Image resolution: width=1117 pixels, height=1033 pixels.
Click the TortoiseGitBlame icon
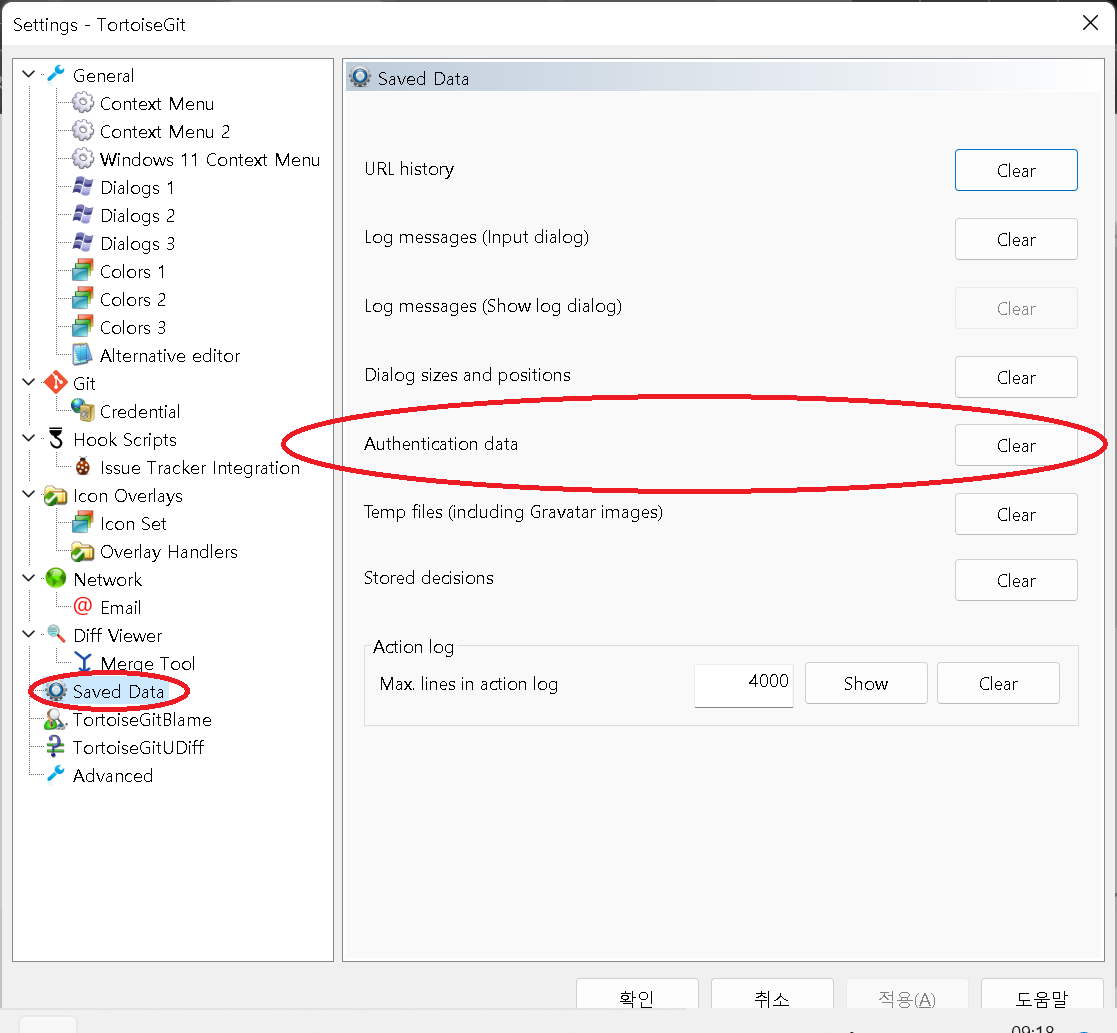[56, 719]
